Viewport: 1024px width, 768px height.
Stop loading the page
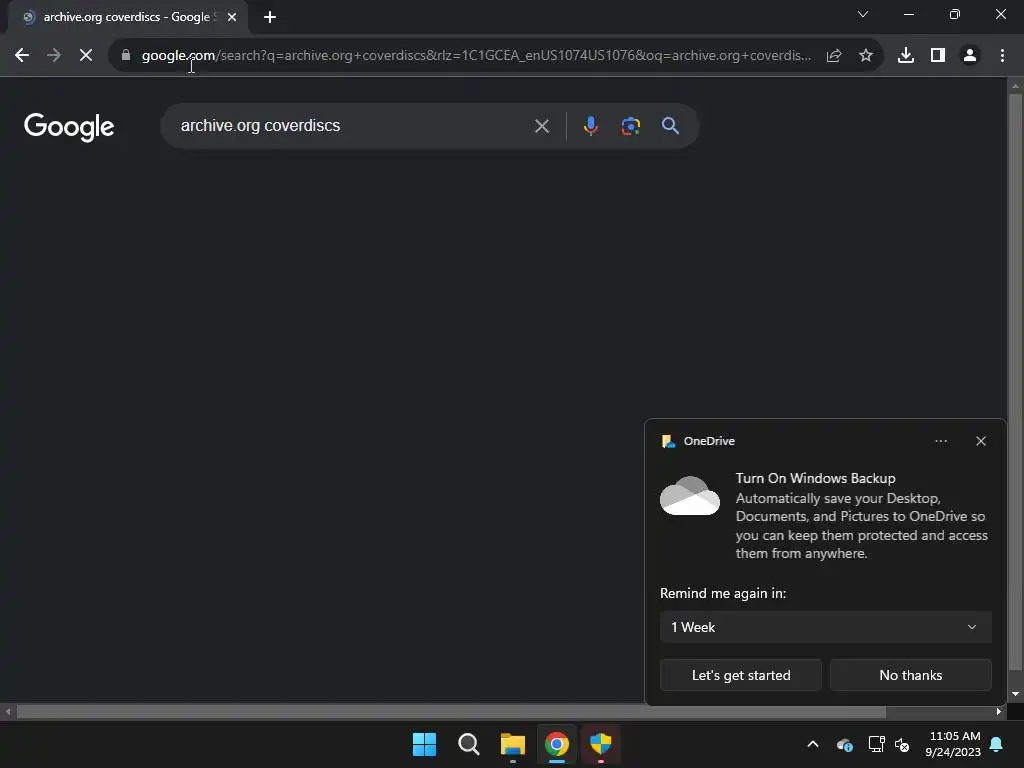click(86, 56)
